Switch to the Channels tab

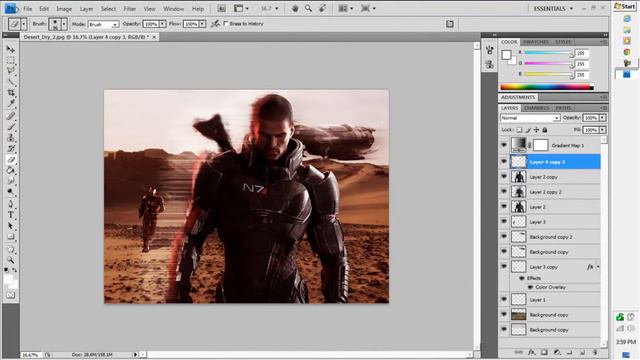coord(536,108)
